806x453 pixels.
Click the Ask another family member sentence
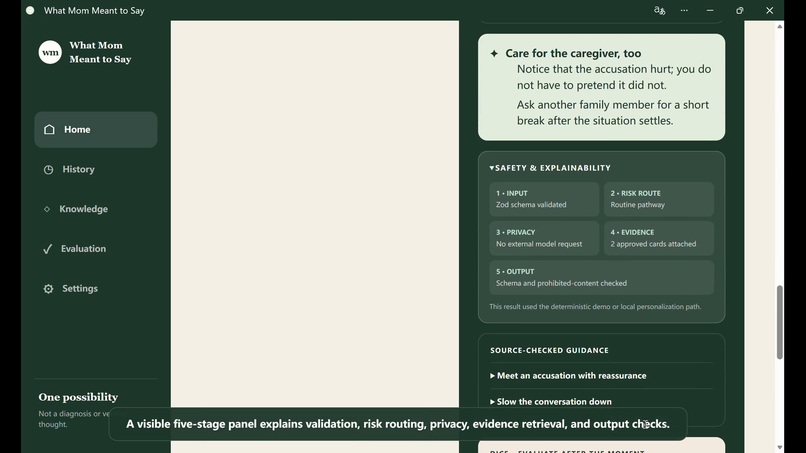tap(613, 113)
